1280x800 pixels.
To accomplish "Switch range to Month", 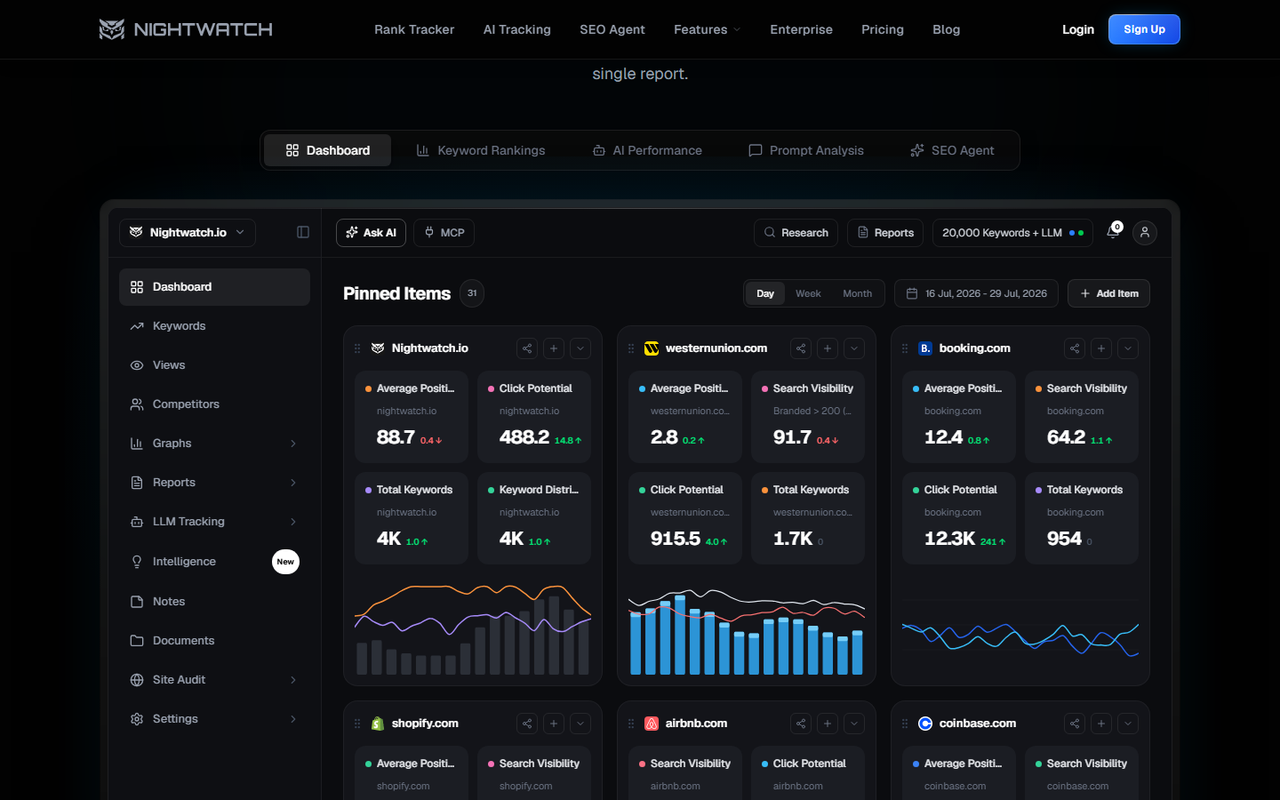I will click(857, 293).
